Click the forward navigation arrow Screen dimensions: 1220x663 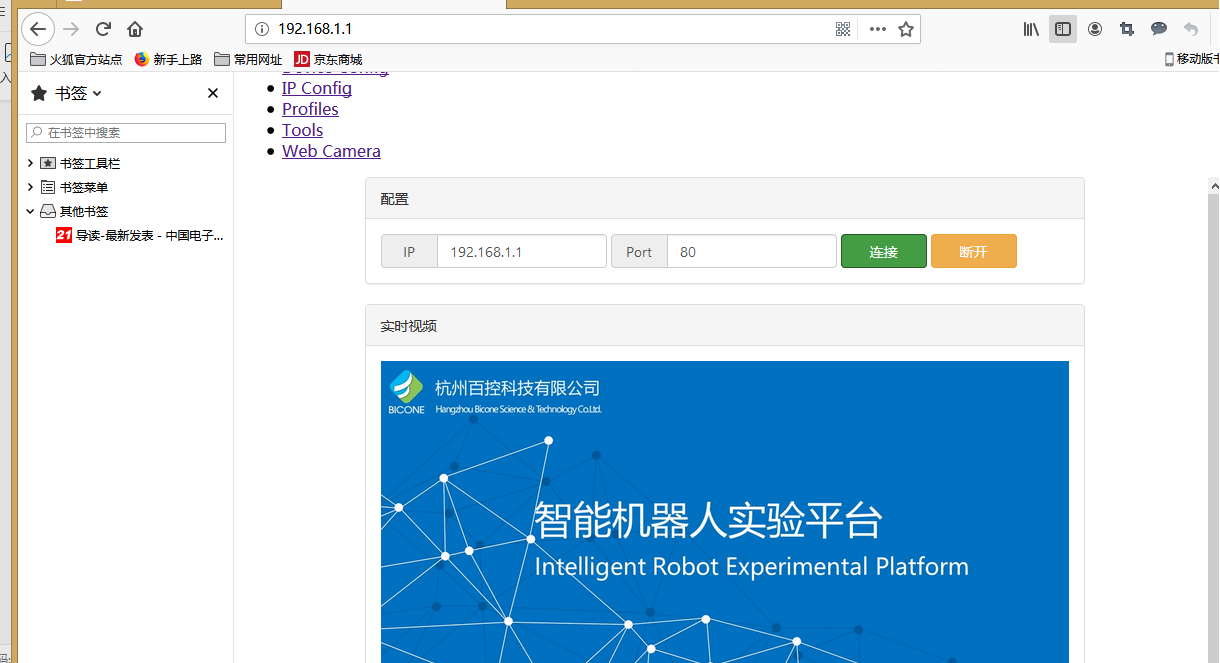coord(71,29)
